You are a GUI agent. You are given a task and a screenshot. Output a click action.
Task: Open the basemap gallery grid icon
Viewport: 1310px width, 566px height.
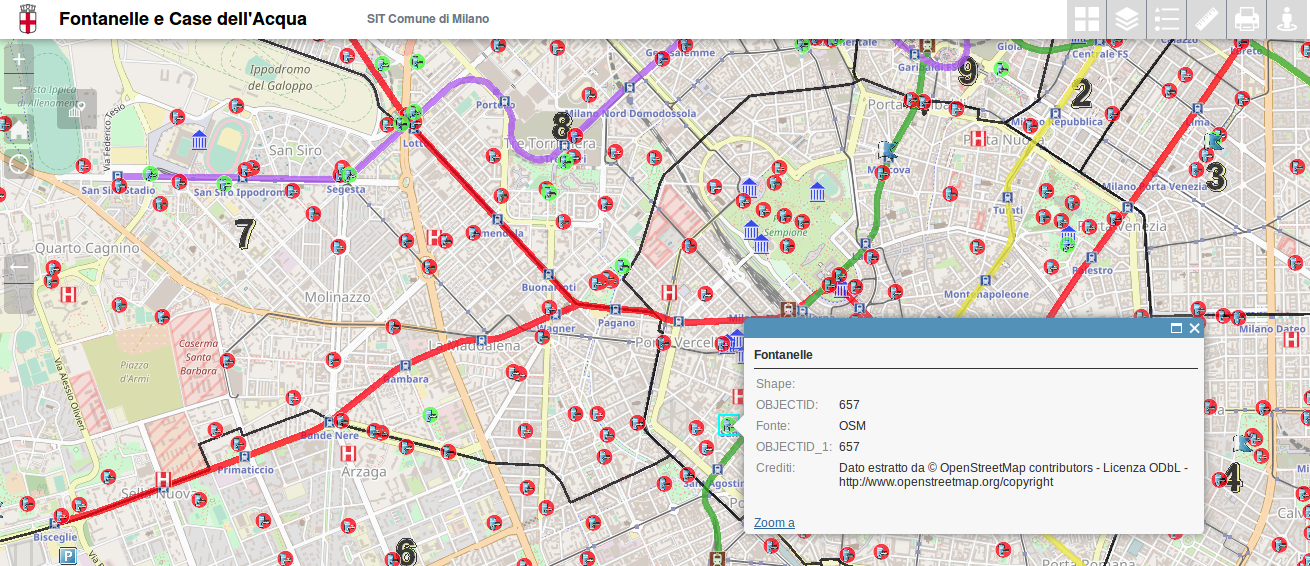[1087, 19]
